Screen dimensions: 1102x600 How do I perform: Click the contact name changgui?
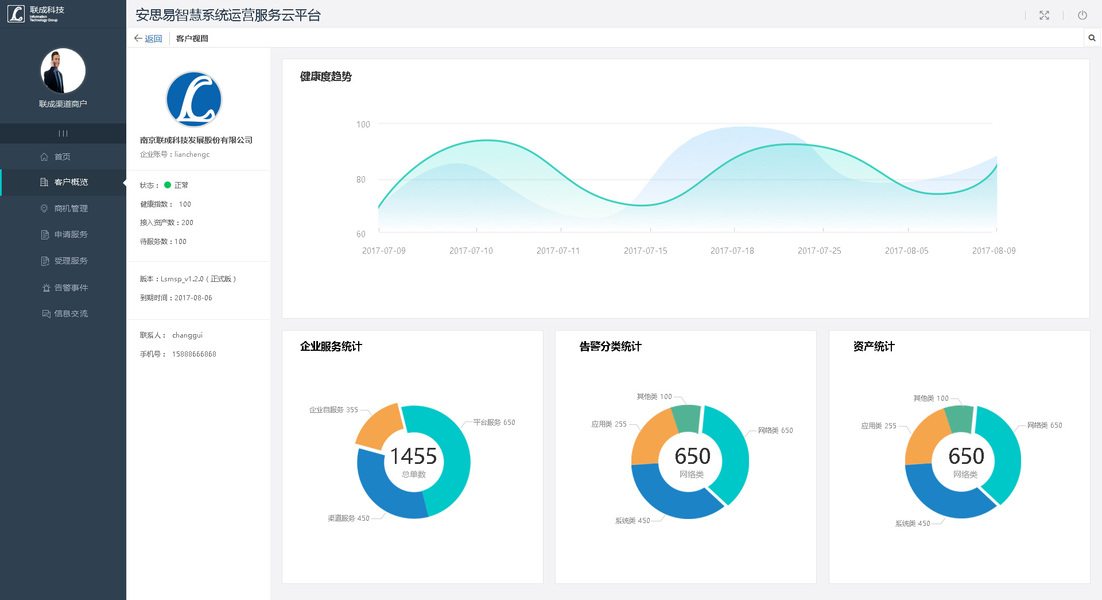click(187, 336)
